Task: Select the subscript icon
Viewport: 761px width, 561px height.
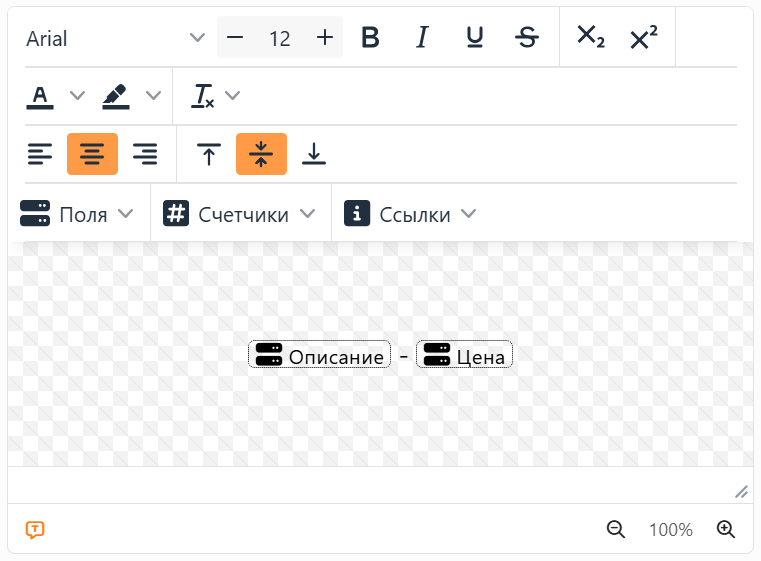Action: coord(591,37)
